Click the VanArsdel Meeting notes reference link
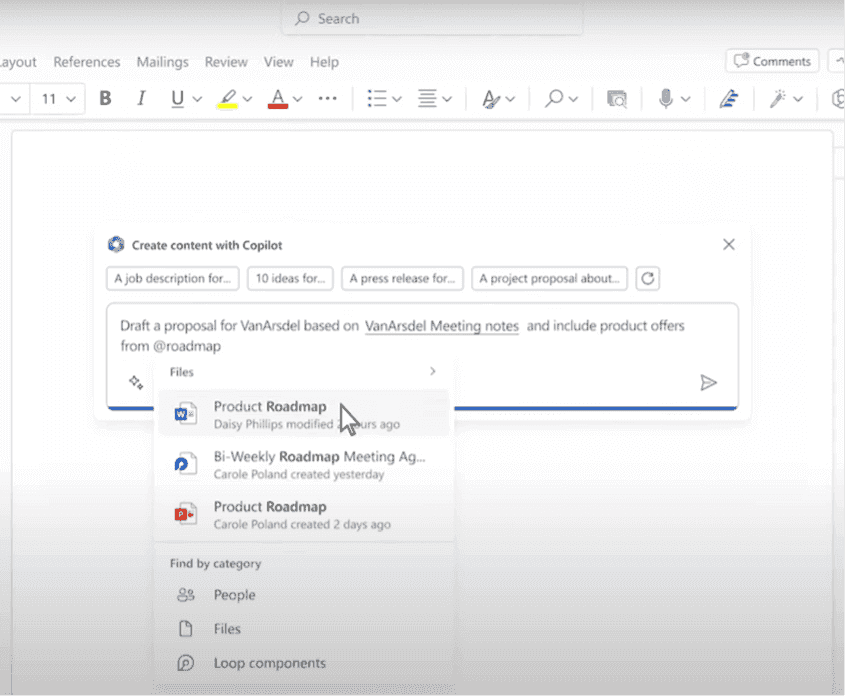This screenshot has width=849, height=699. tap(442, 326)
